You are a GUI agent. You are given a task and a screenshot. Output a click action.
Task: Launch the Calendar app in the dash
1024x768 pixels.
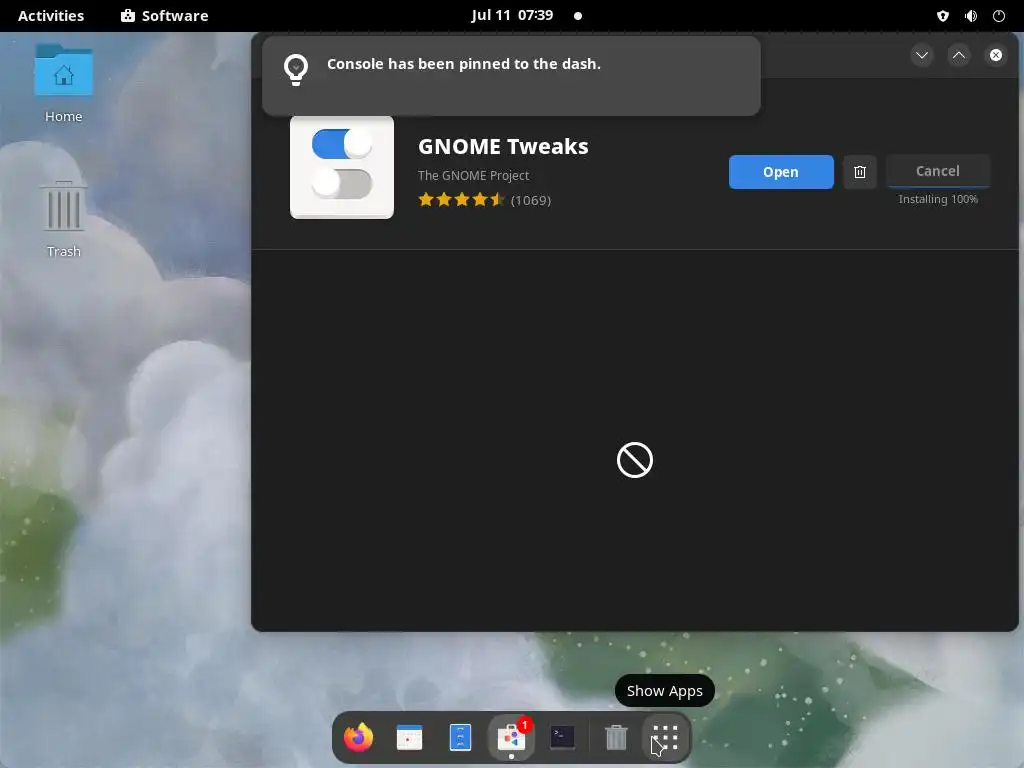(x=409, y=737)
